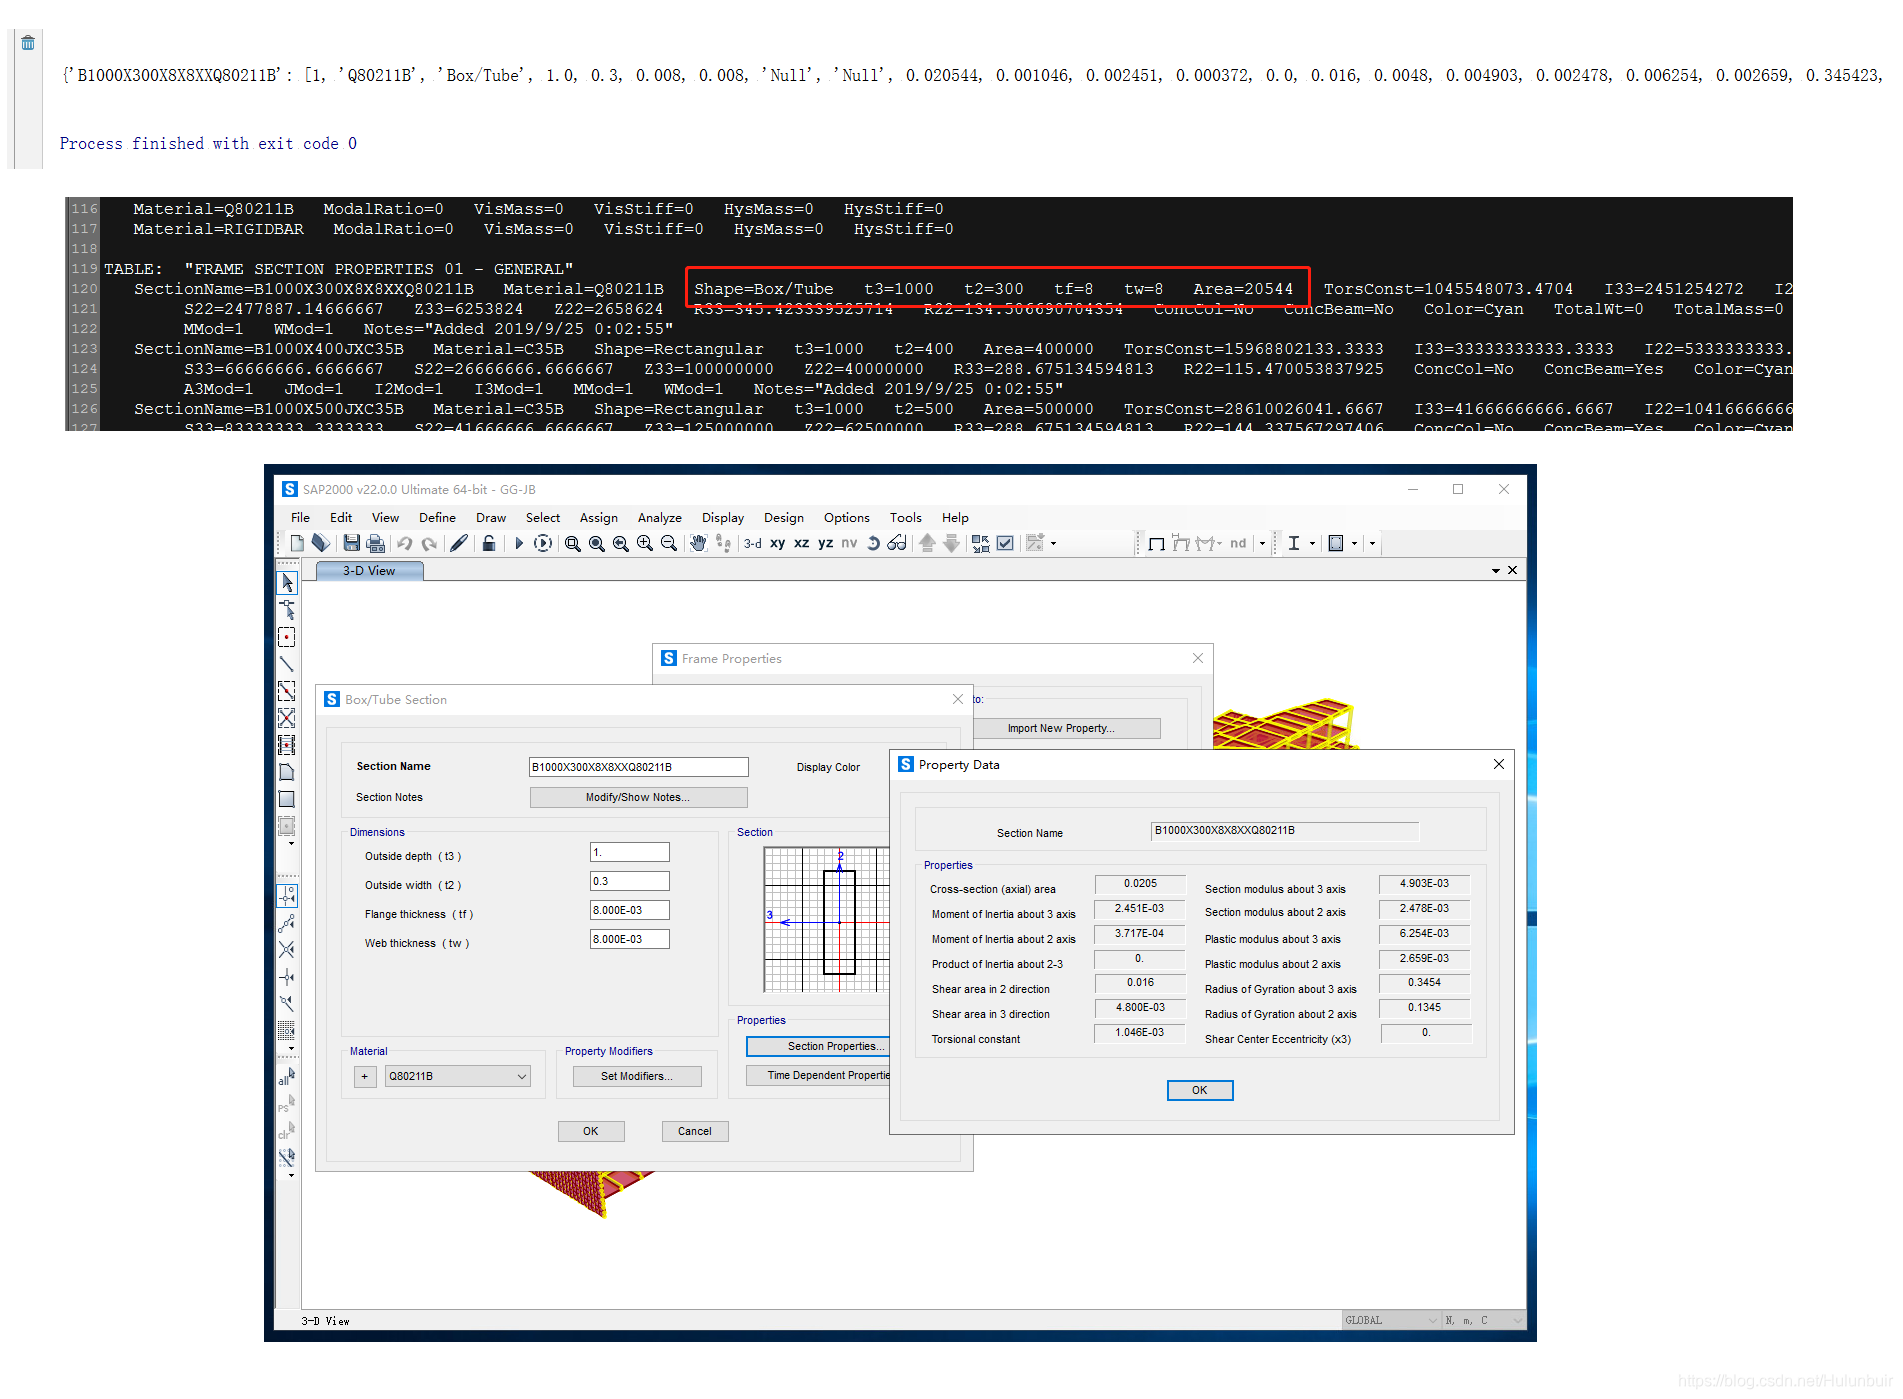Image resolution: width=1903 pixels, height=1399 pixels.
Task: Click the Section Name input field
Action: tap(638, 767)
